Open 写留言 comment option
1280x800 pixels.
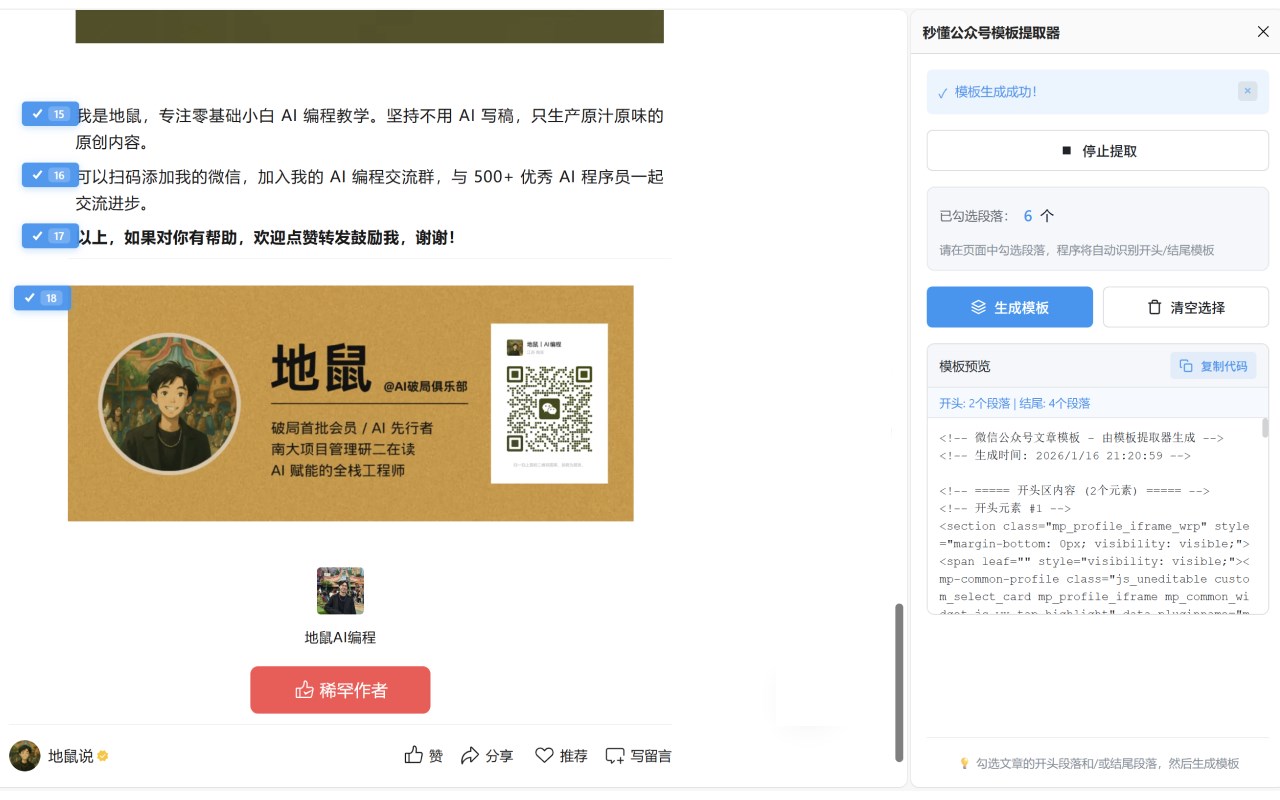pyautogui.click(x=638, y=756)
